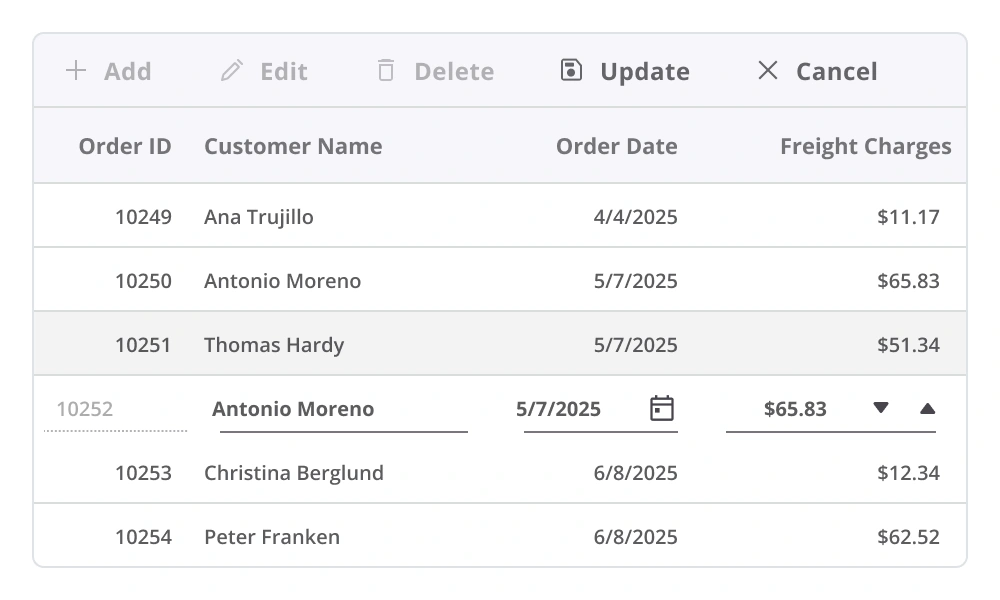Click the Update toolbar label
Viewport: 1000px width, 600px height.
(644, 71)
